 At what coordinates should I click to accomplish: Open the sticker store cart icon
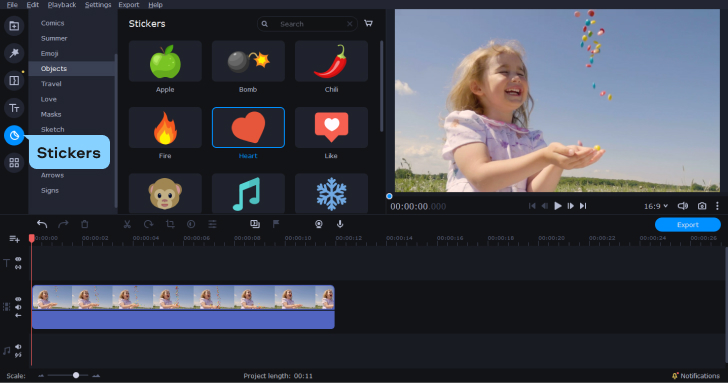(368, 23)
